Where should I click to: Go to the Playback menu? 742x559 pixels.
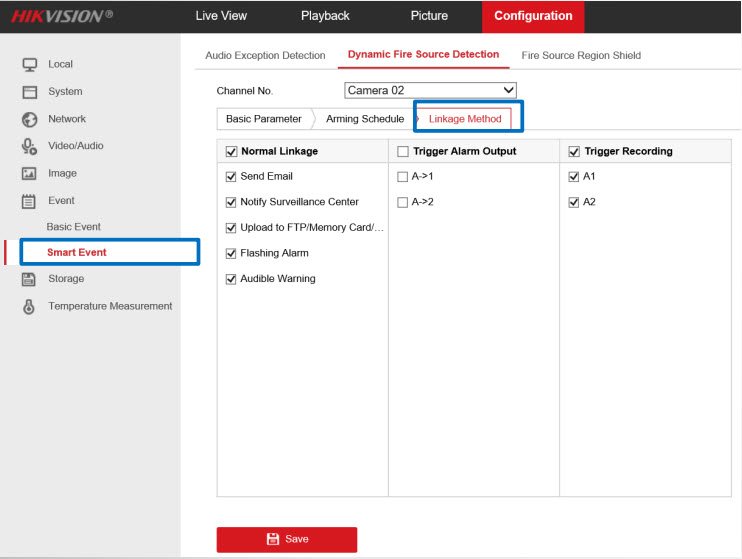[x=325, y=16]
